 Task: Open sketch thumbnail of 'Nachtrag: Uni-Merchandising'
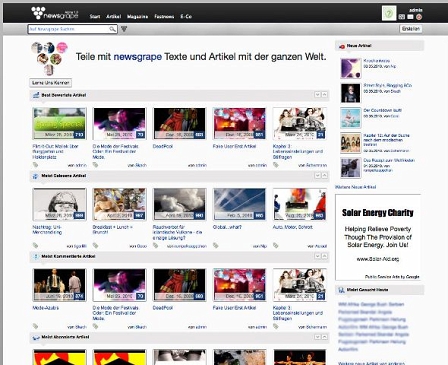59,204
